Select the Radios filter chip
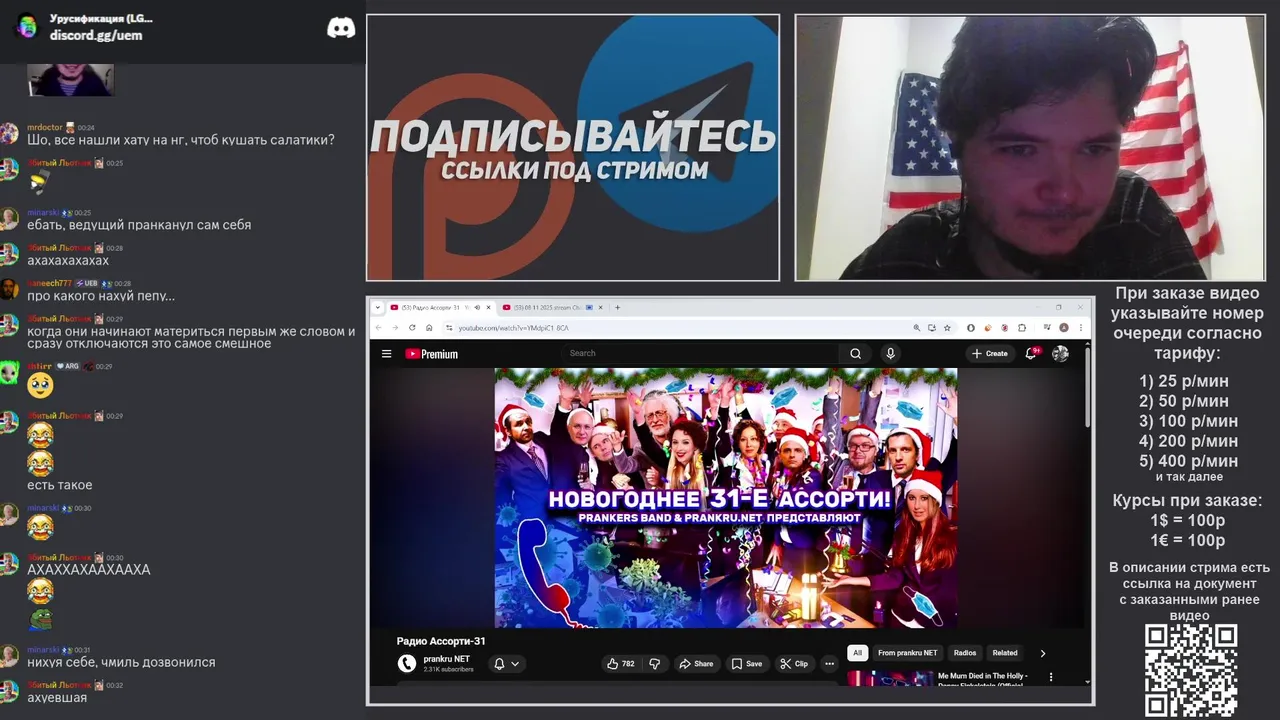The image size is (1280, 720). [x=965, y=653]
